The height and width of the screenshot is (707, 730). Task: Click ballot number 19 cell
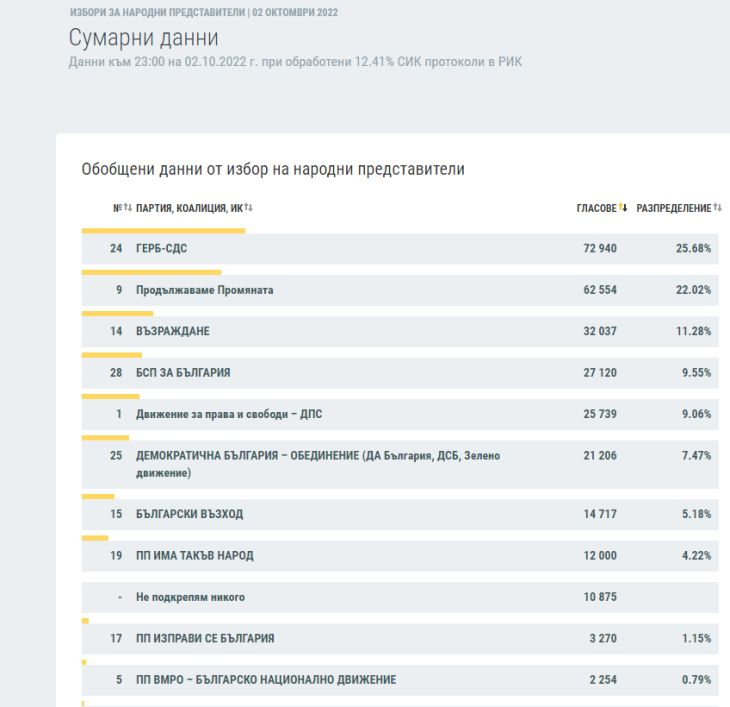point(116,555)
